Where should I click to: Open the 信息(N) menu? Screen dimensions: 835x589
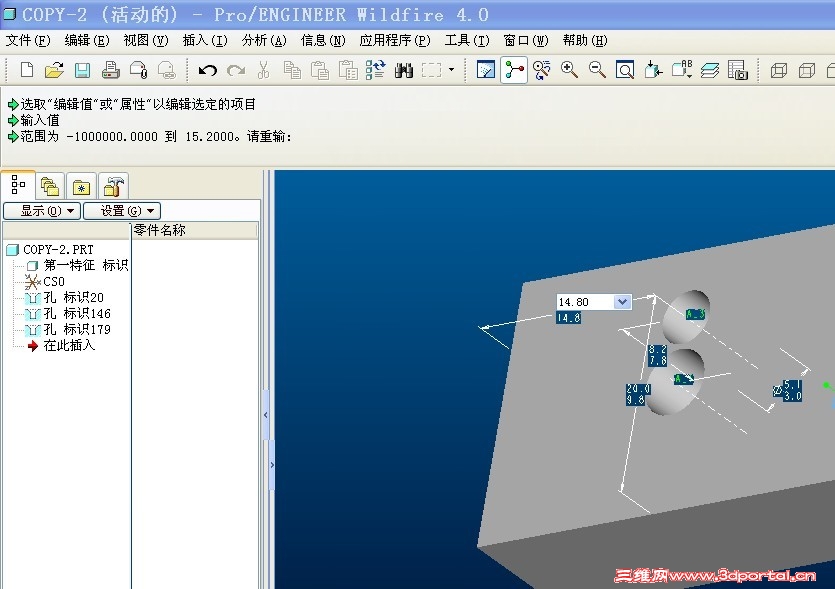pos(323,40)
